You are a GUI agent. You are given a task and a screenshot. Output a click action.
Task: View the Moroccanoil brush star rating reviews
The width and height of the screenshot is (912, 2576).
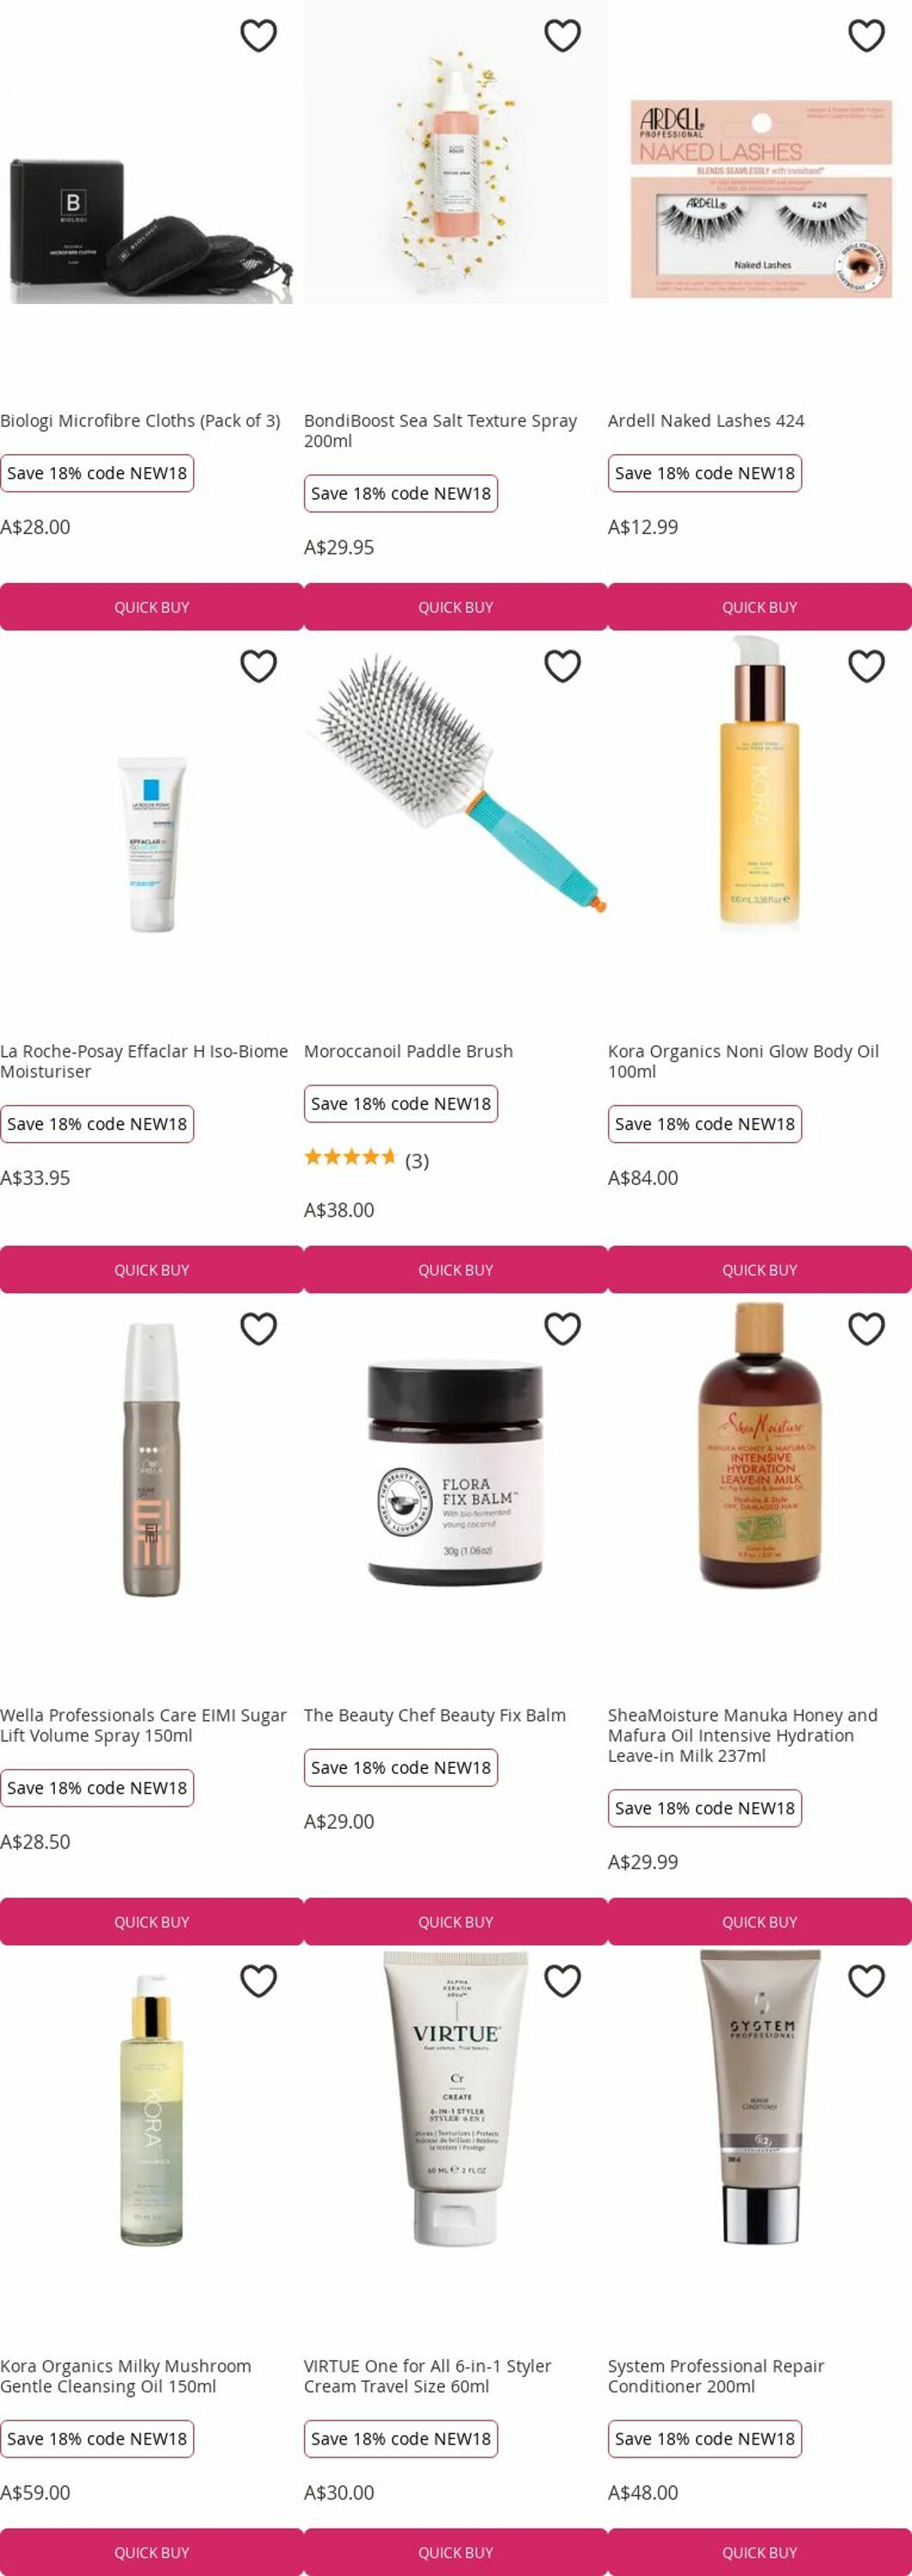click(x=366, y=1160)
